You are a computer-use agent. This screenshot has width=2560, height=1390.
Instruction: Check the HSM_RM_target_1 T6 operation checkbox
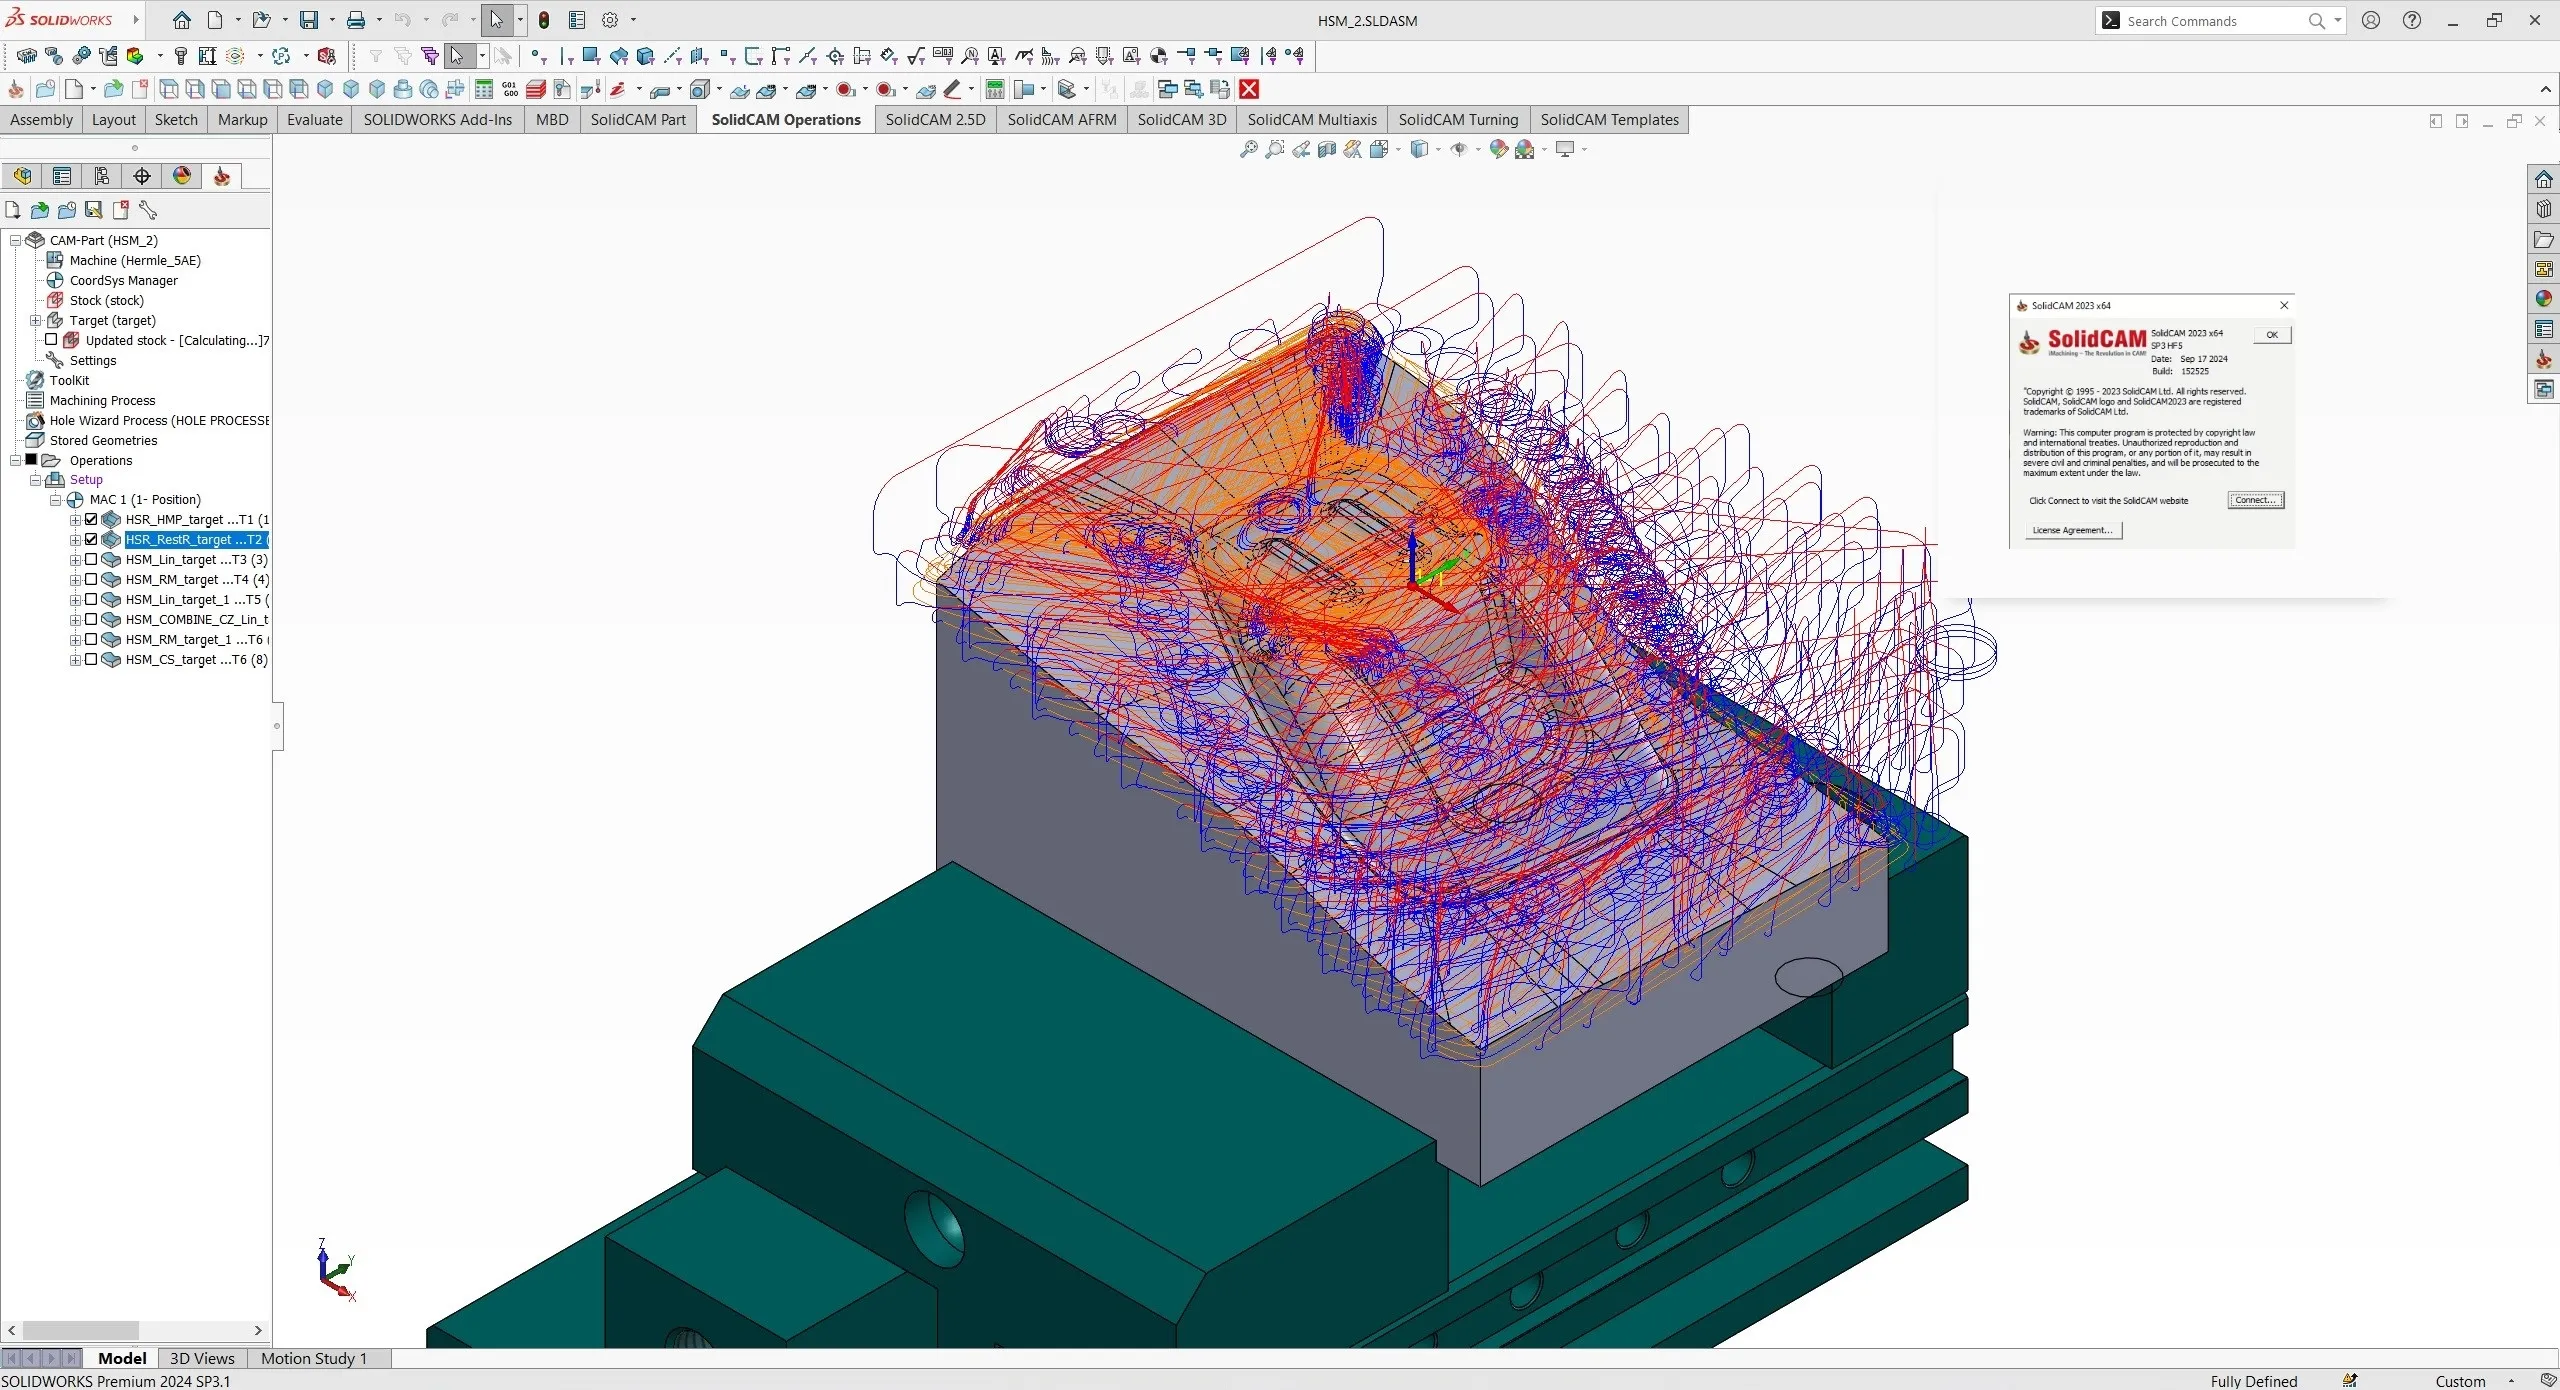(x=91, y=639)
